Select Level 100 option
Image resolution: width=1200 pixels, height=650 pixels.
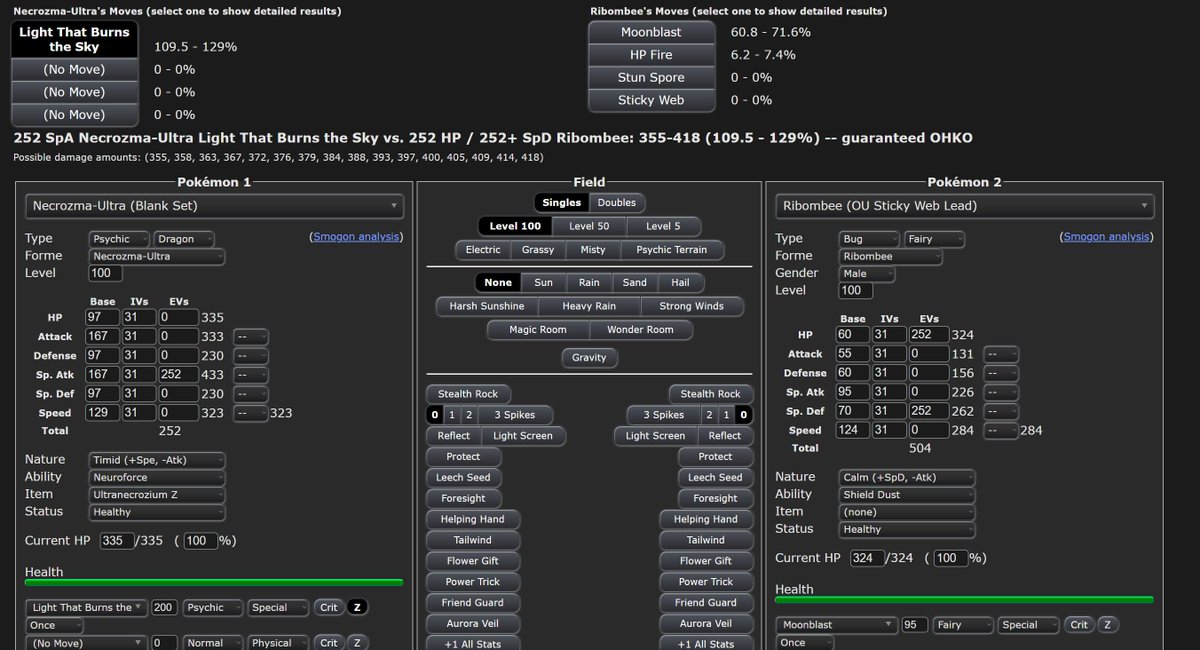[516, 226]
